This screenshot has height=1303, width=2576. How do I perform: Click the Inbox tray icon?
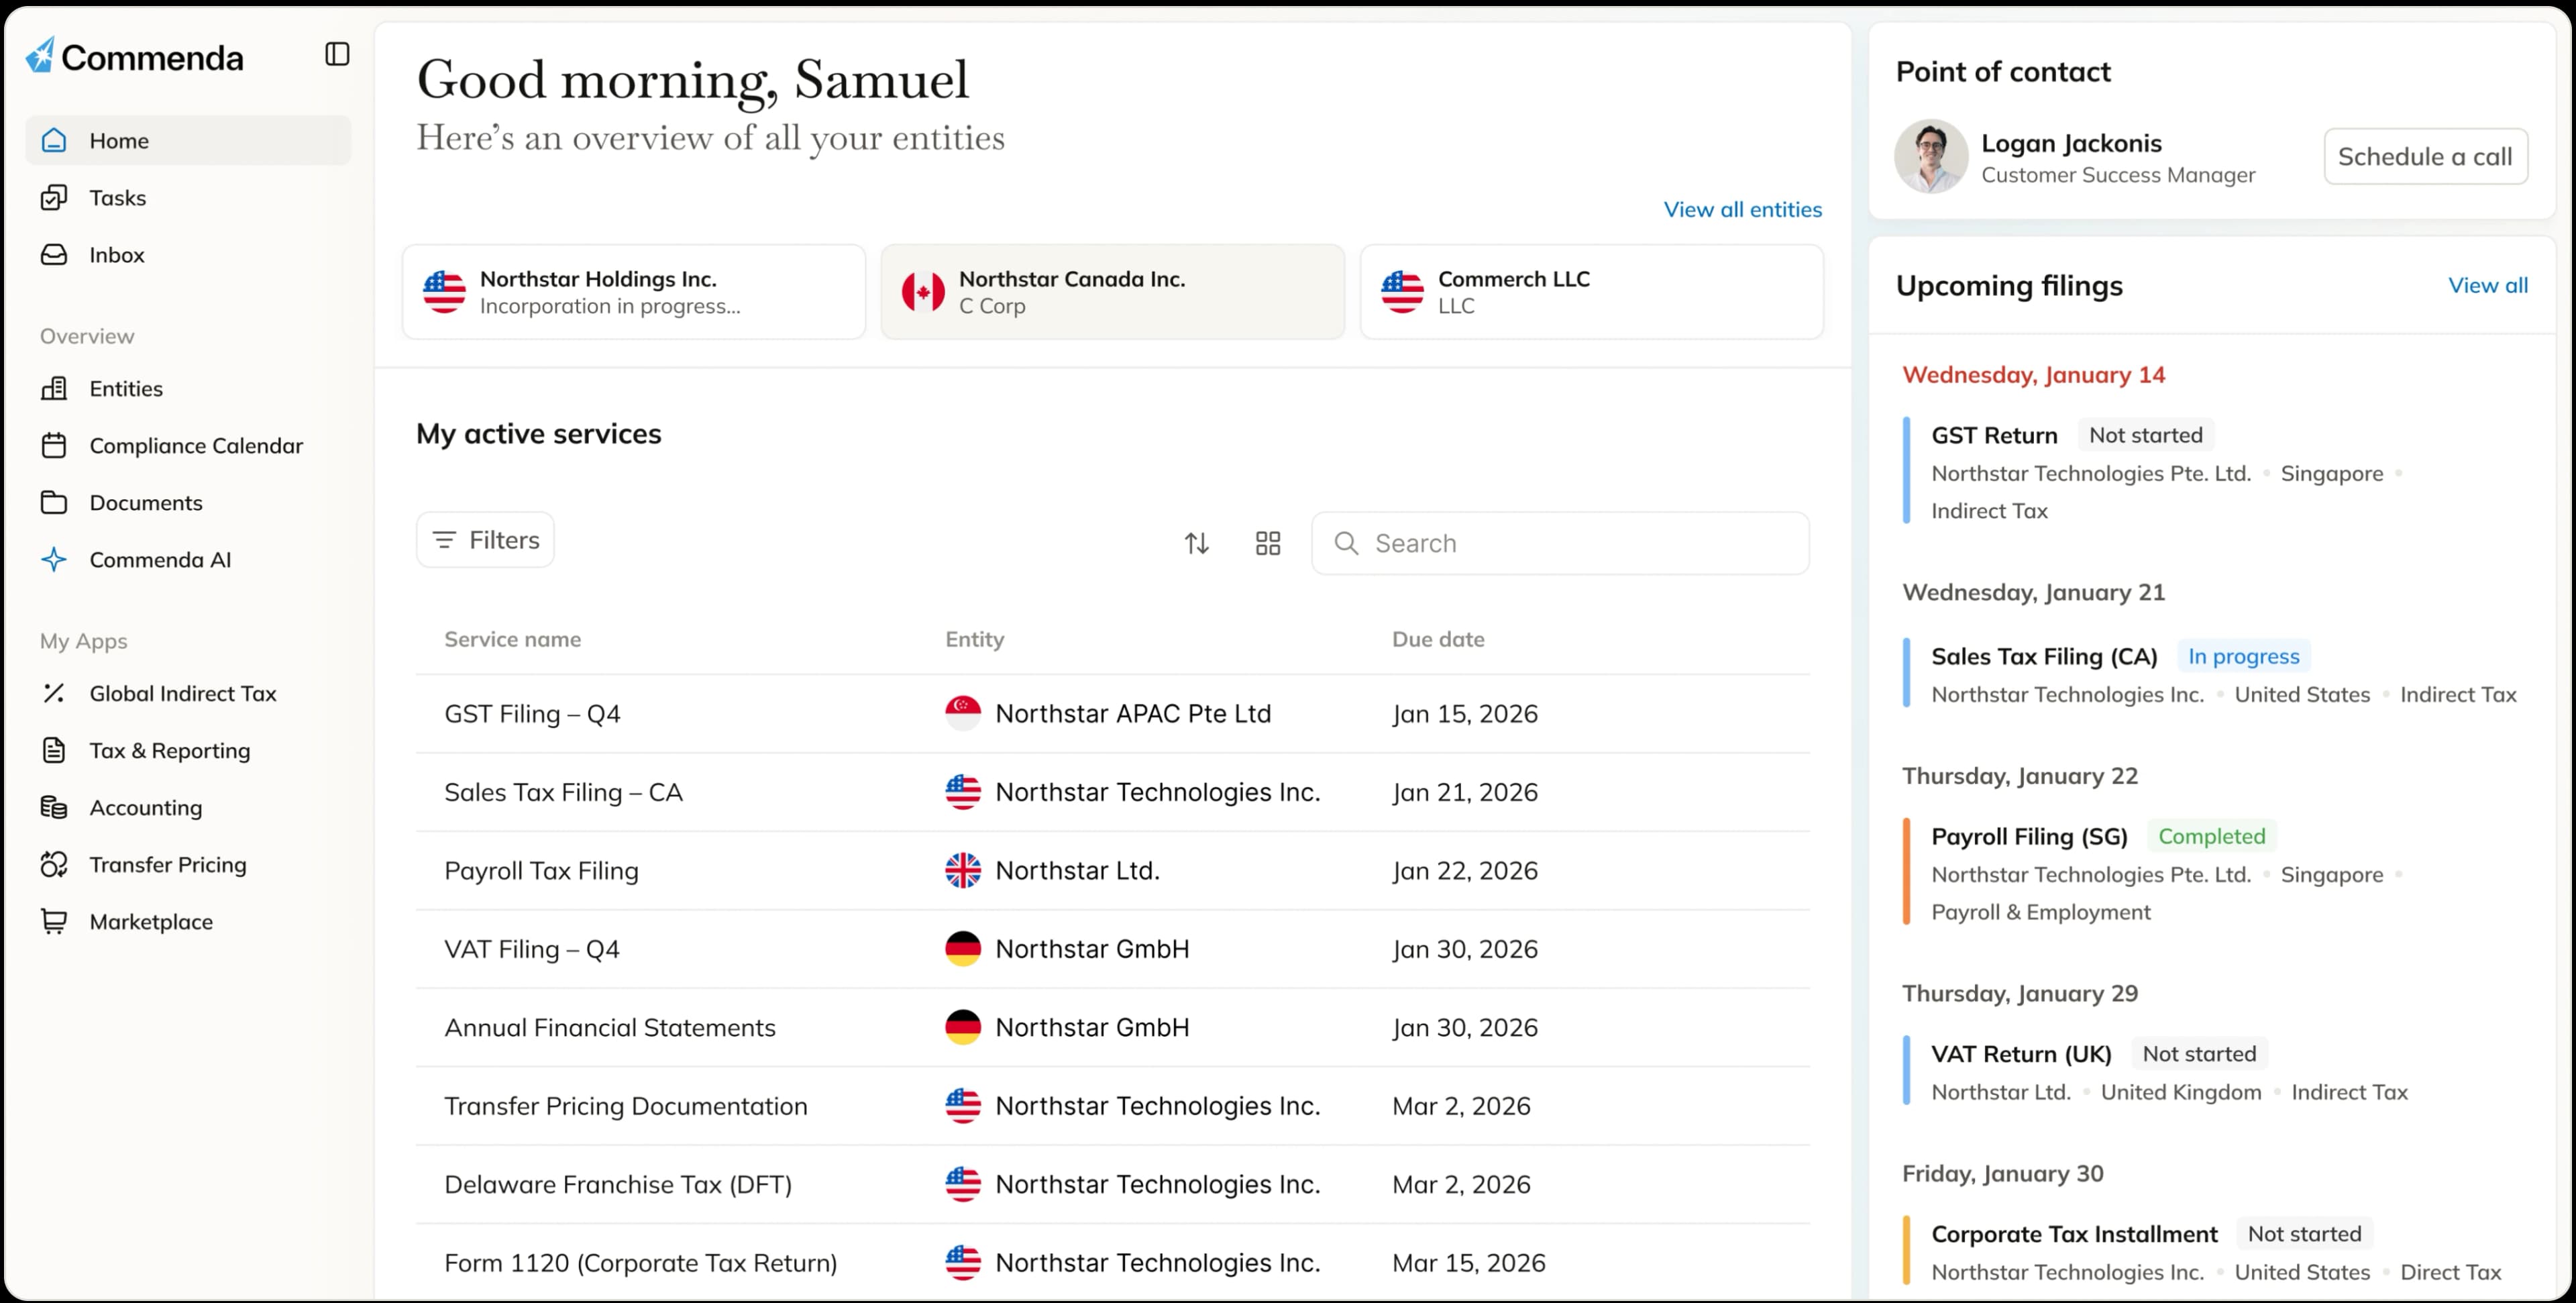click(x=54, y=255)
